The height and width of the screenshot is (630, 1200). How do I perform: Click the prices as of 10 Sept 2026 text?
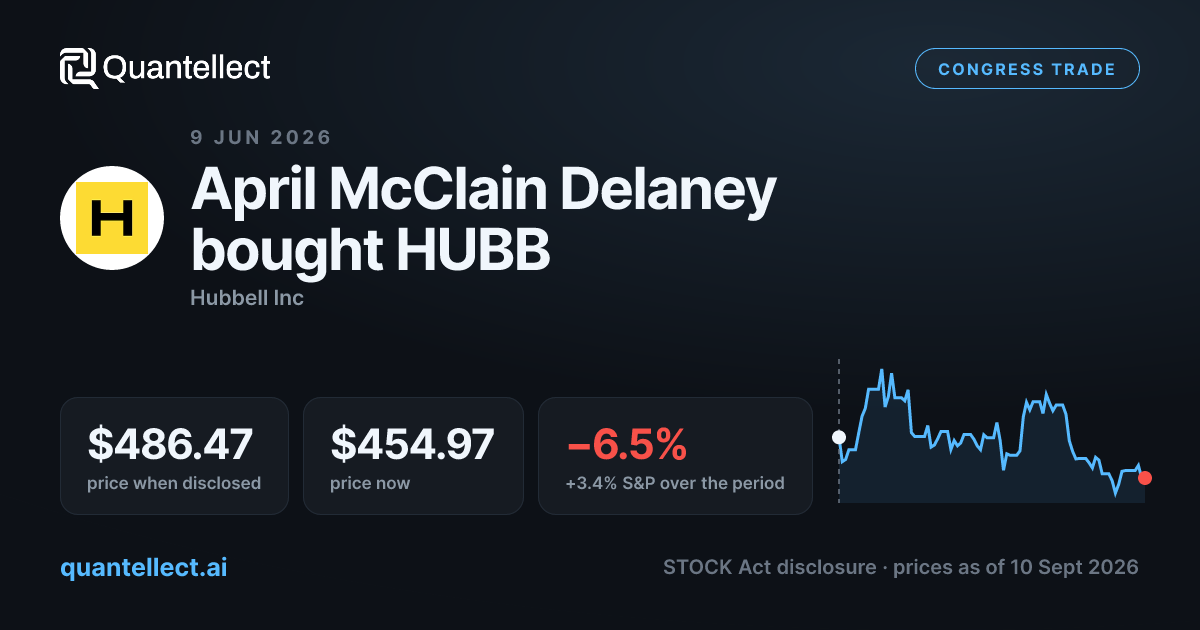[1016, 567]
